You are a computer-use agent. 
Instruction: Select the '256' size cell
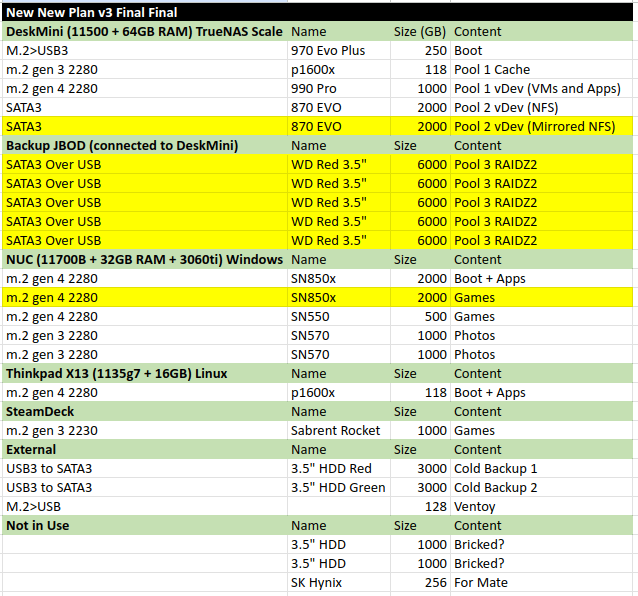[420, 583]
